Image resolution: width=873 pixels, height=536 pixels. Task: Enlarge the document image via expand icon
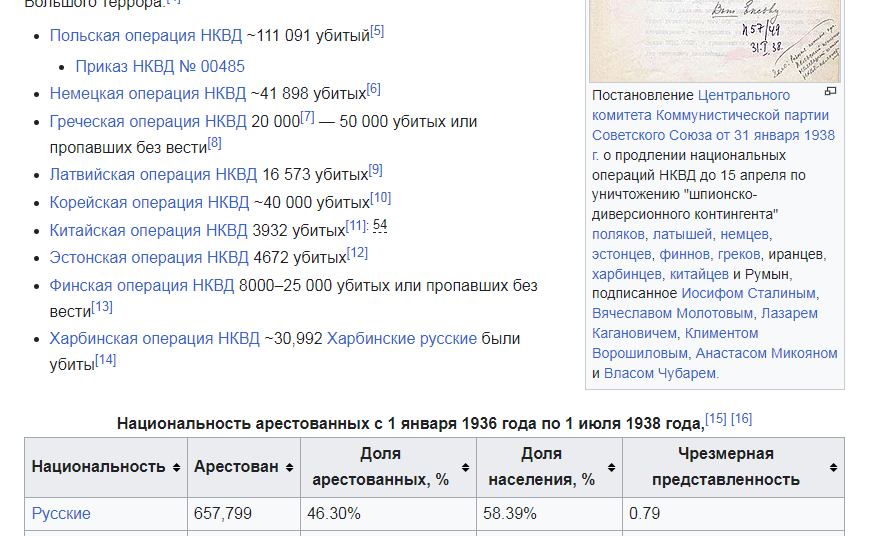coord(830,91)
